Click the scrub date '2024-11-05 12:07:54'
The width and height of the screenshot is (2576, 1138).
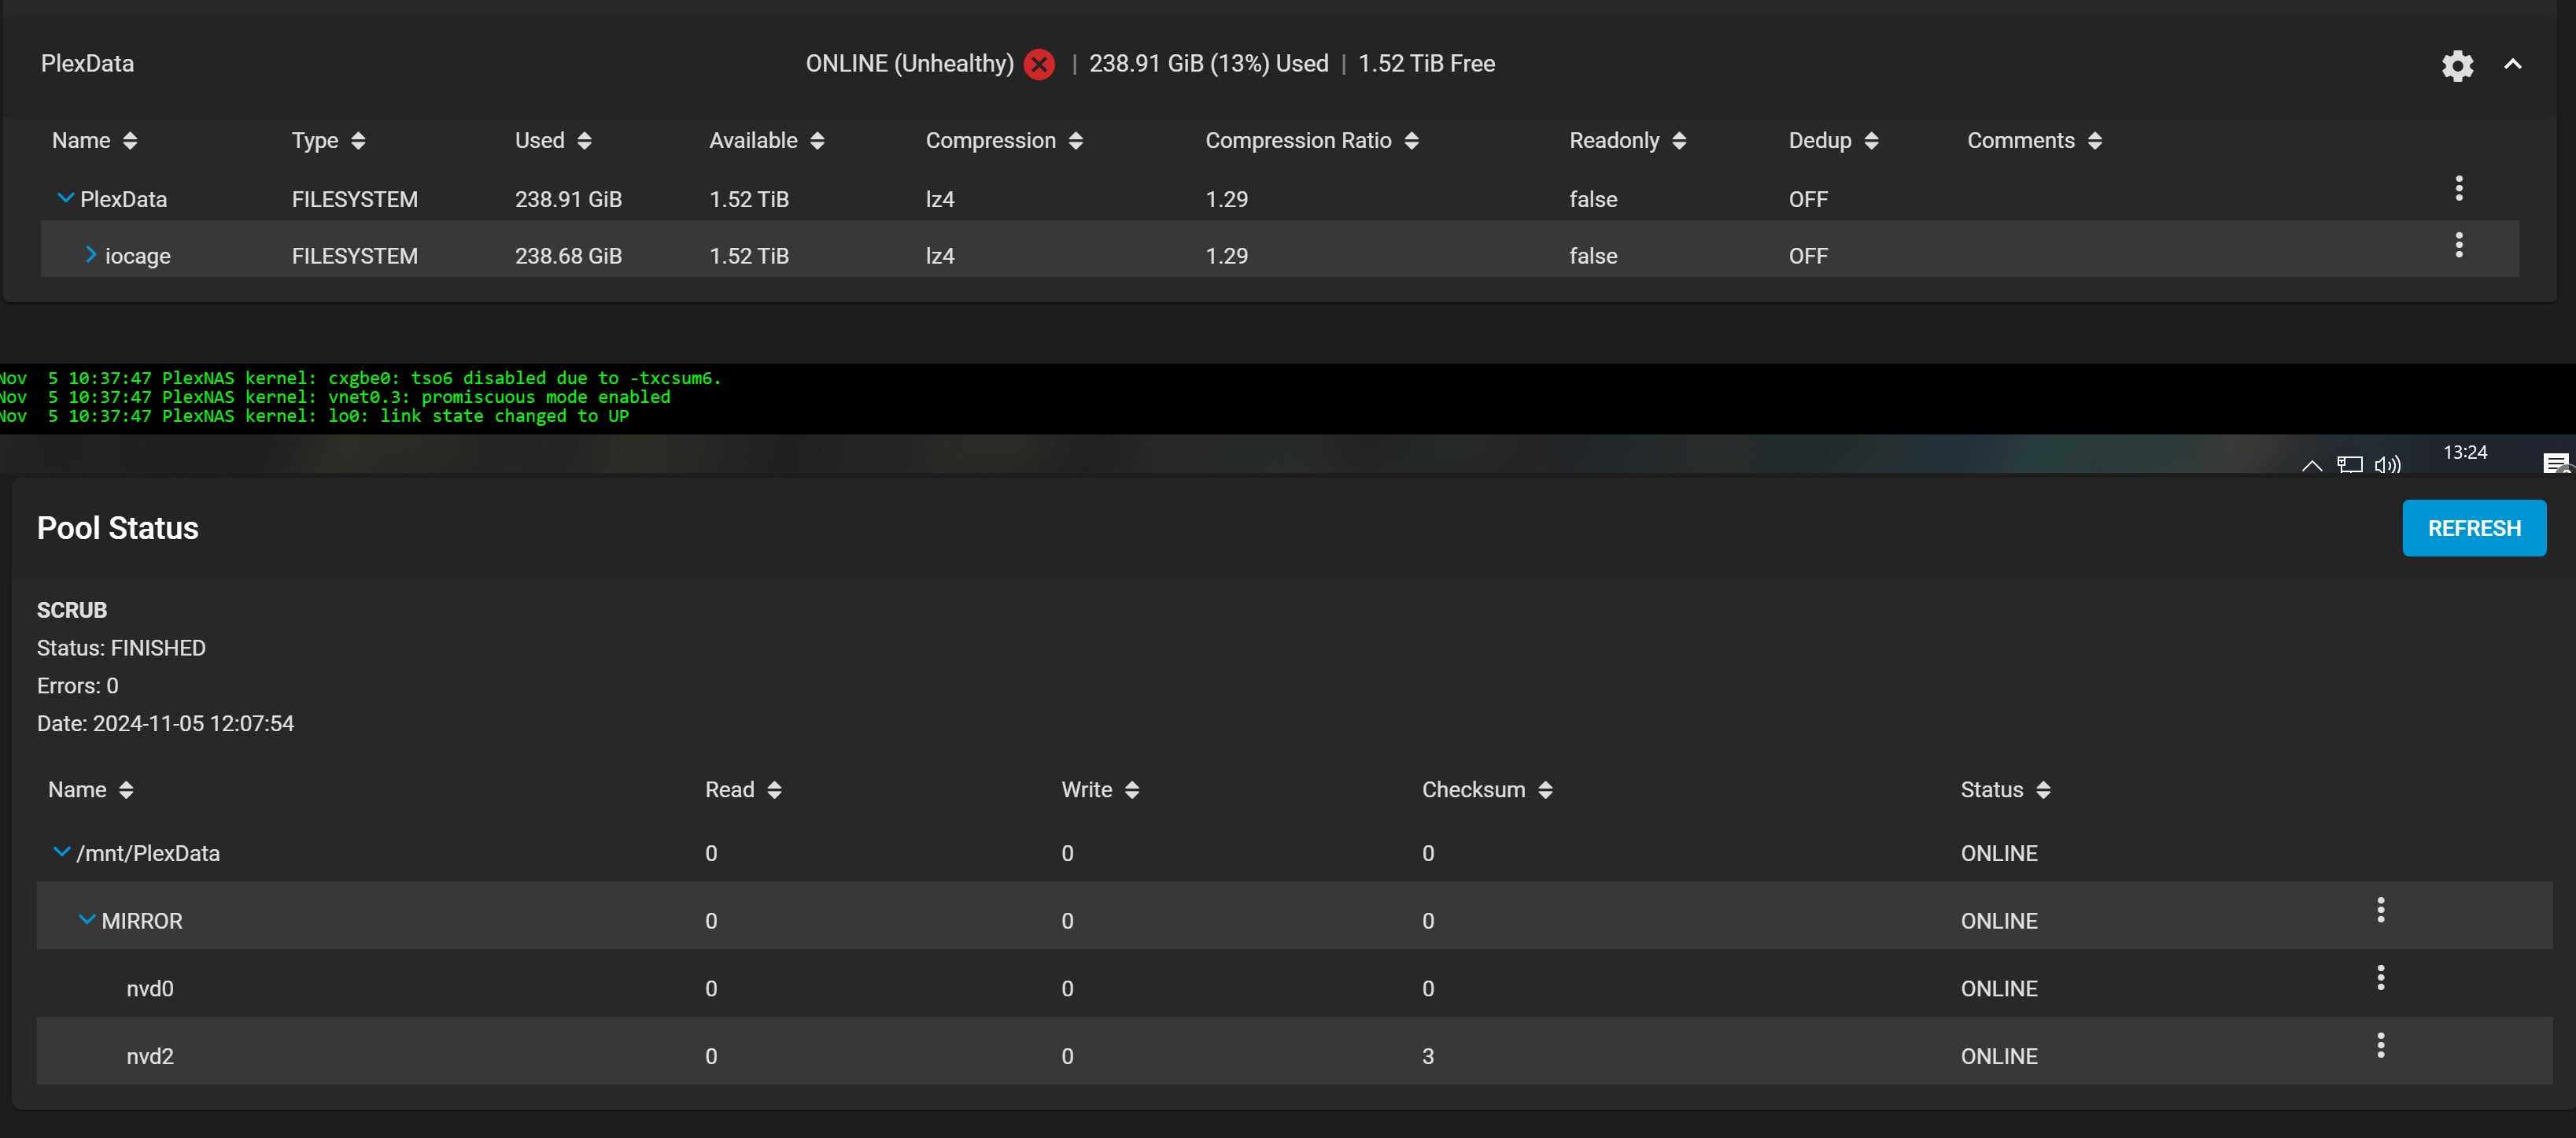[193, 723]
